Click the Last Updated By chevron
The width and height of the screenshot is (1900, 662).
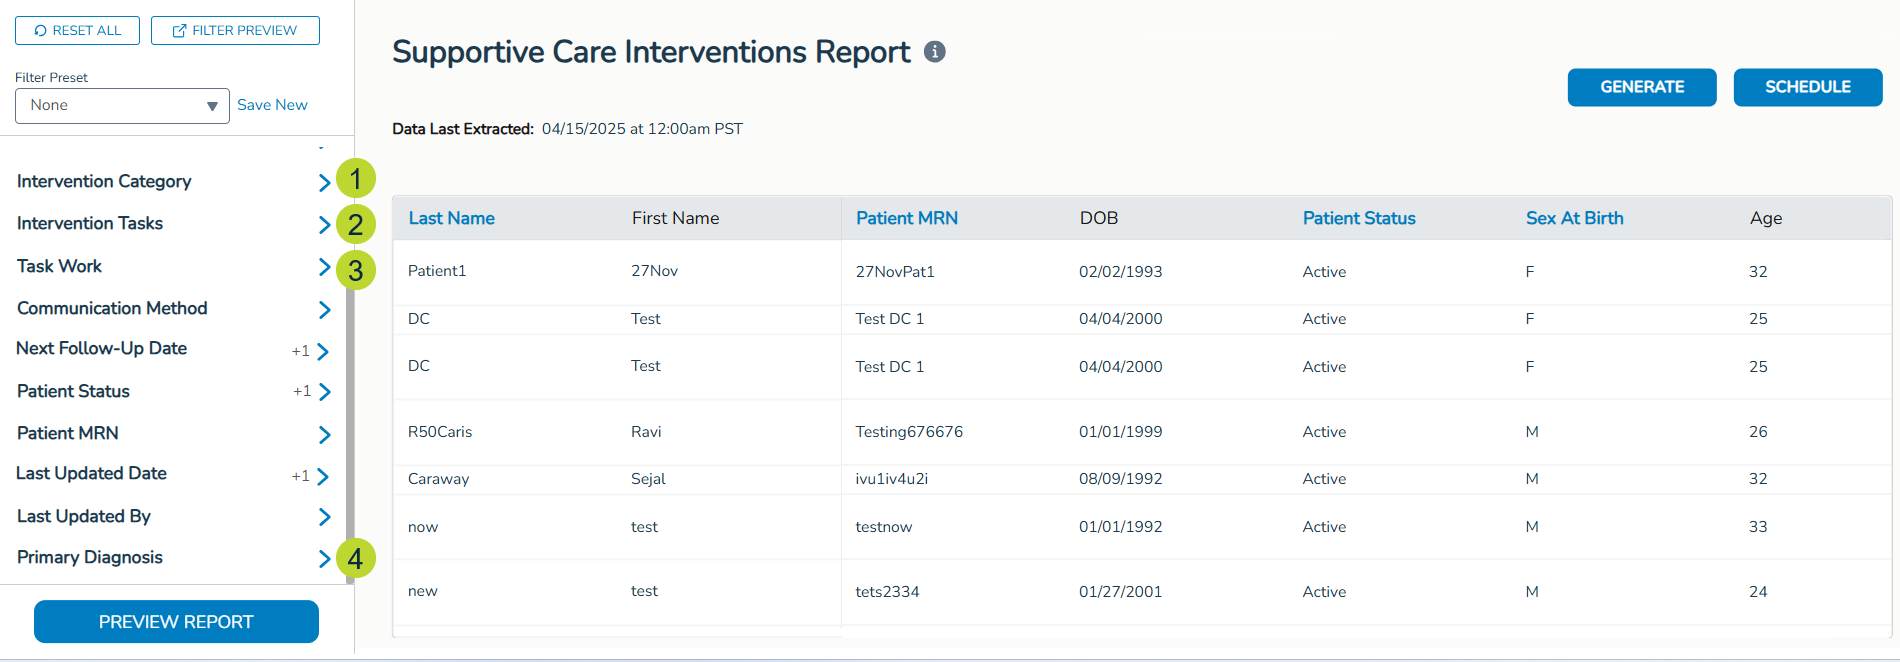coord(324,517)
